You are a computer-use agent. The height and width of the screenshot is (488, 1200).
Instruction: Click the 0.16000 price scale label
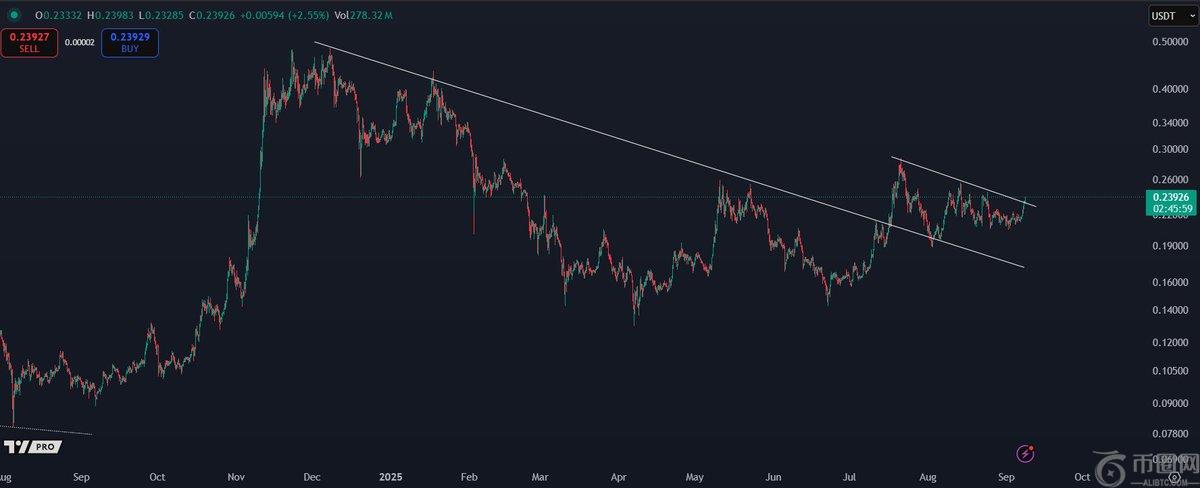tap(1171, 283)
